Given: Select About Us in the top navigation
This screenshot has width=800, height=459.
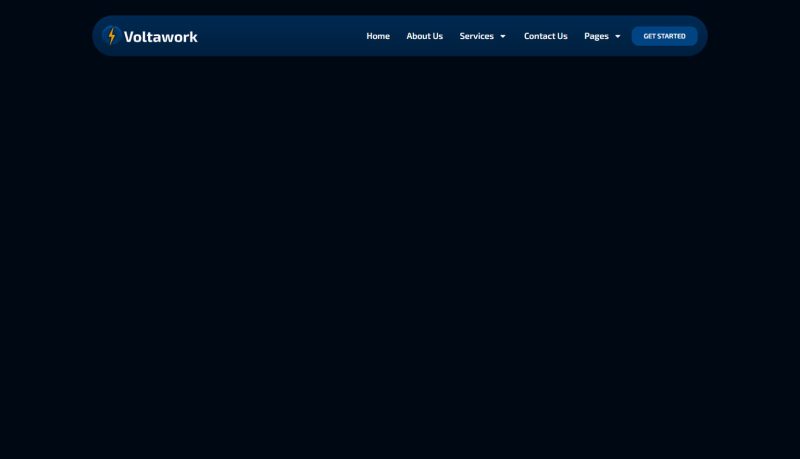Looking at the screenshot, I should pos(424,36).
